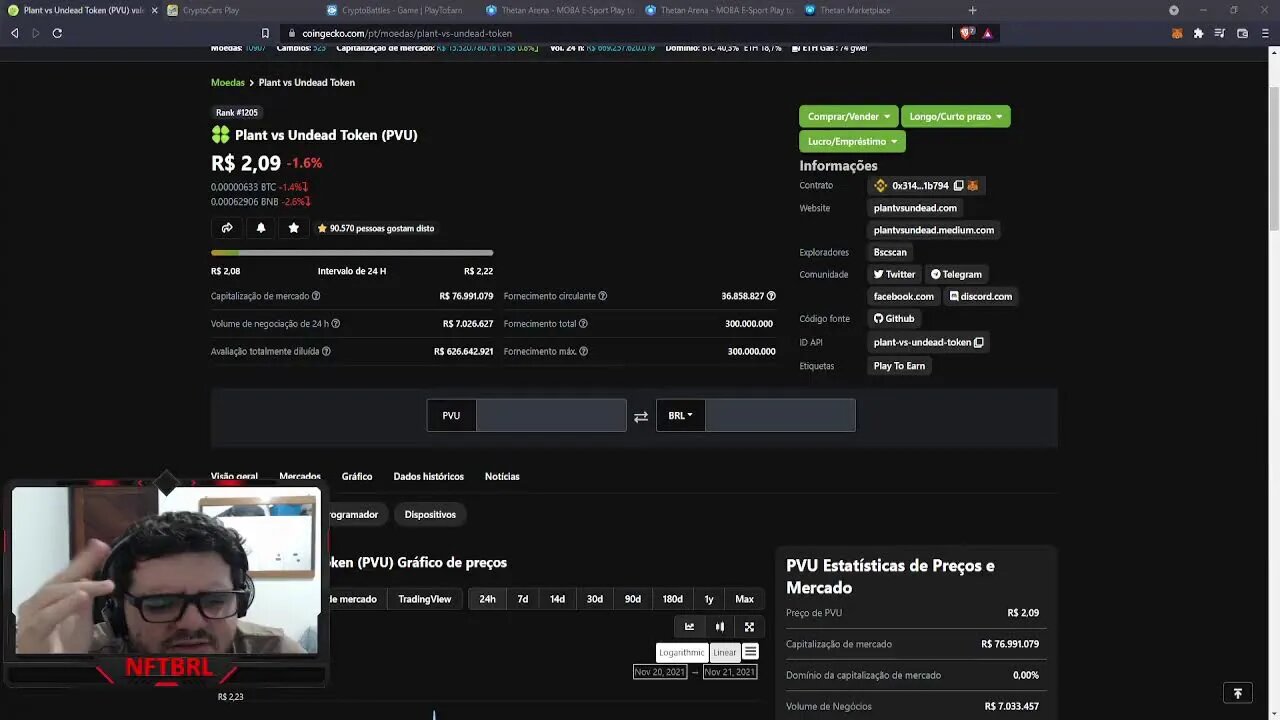Image resolution: width=1280 pixels, height=720 pixels.
Task: Select Logarithmic chart scale
Action: (682, 652)
